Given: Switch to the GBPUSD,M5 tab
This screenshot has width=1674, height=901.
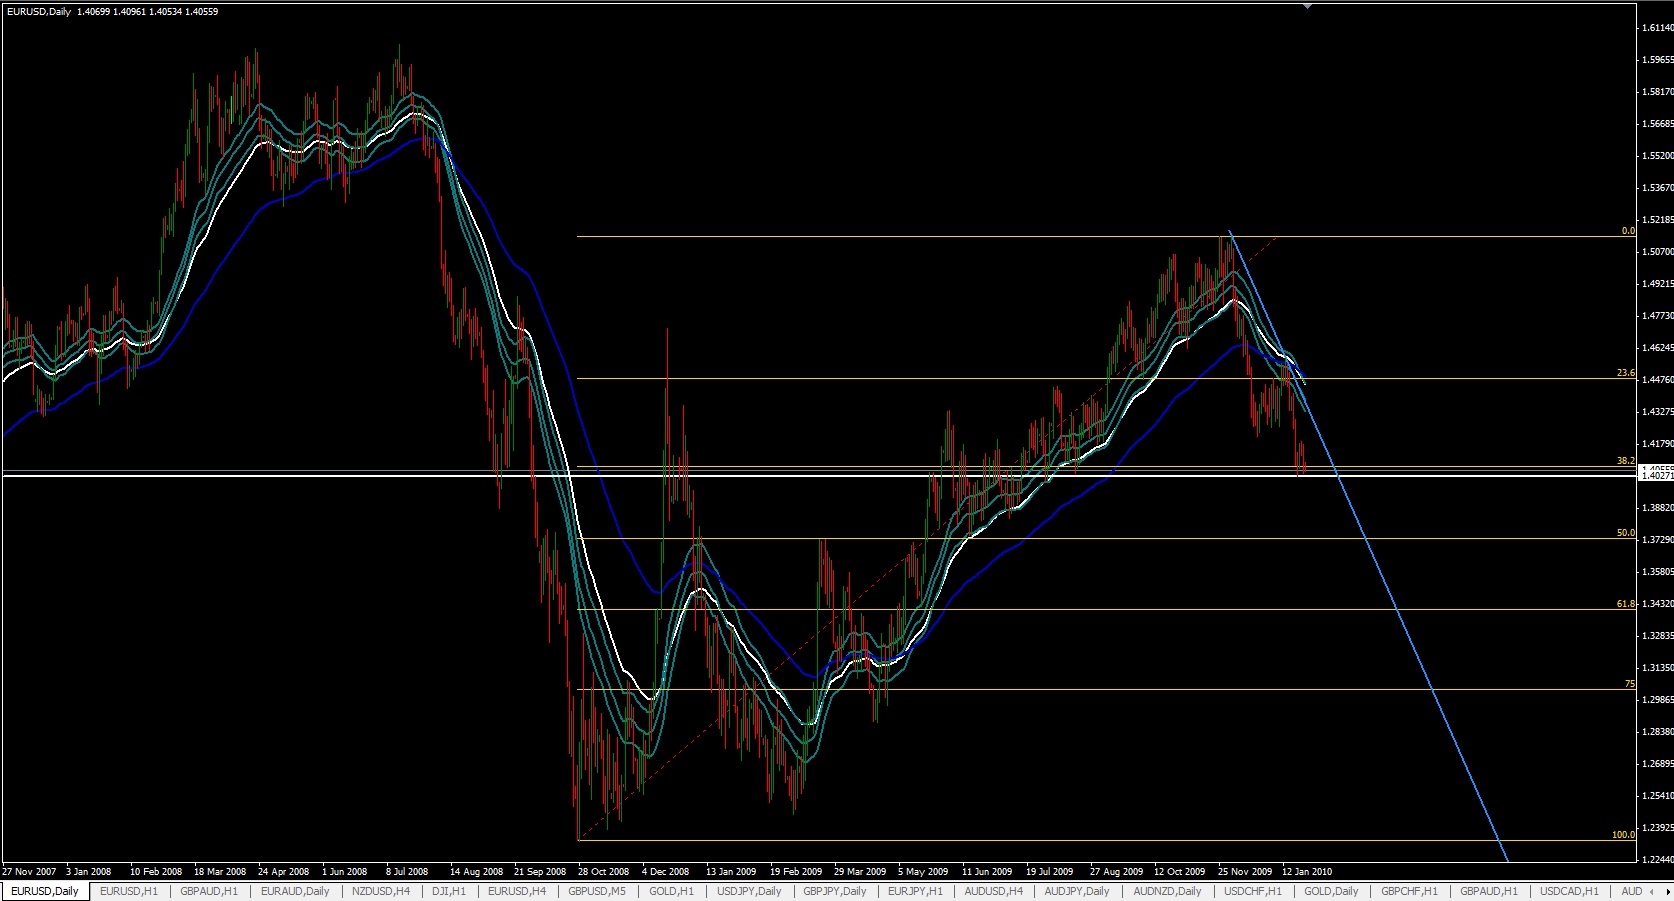Looking at the screenshot, I should point(597,891).
